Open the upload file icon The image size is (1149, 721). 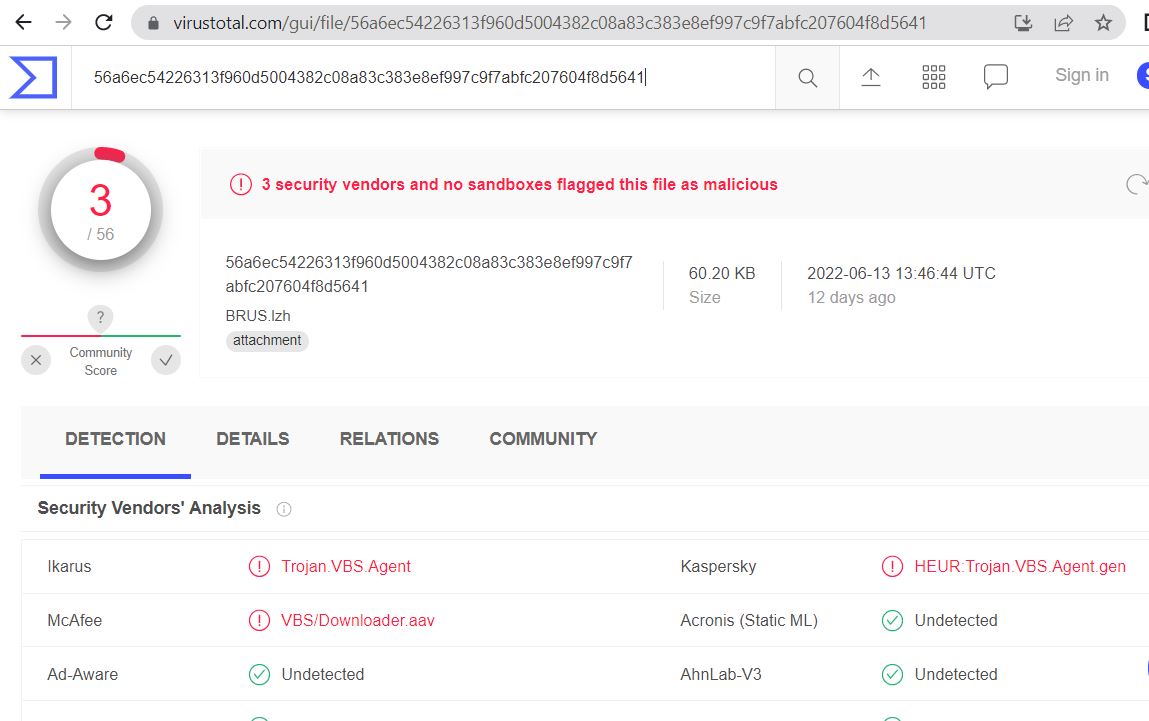[871, 77]
